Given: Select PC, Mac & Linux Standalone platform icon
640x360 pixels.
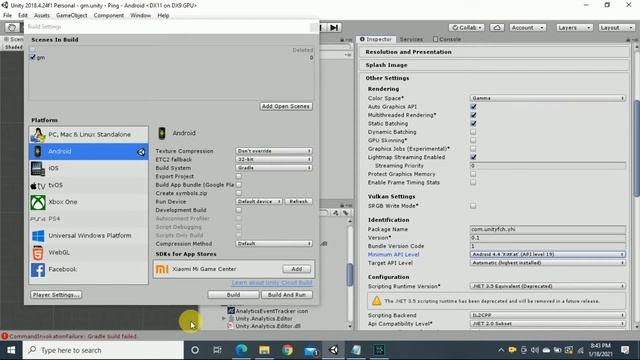Looking at the screenshot, I should tap(38, 134).
